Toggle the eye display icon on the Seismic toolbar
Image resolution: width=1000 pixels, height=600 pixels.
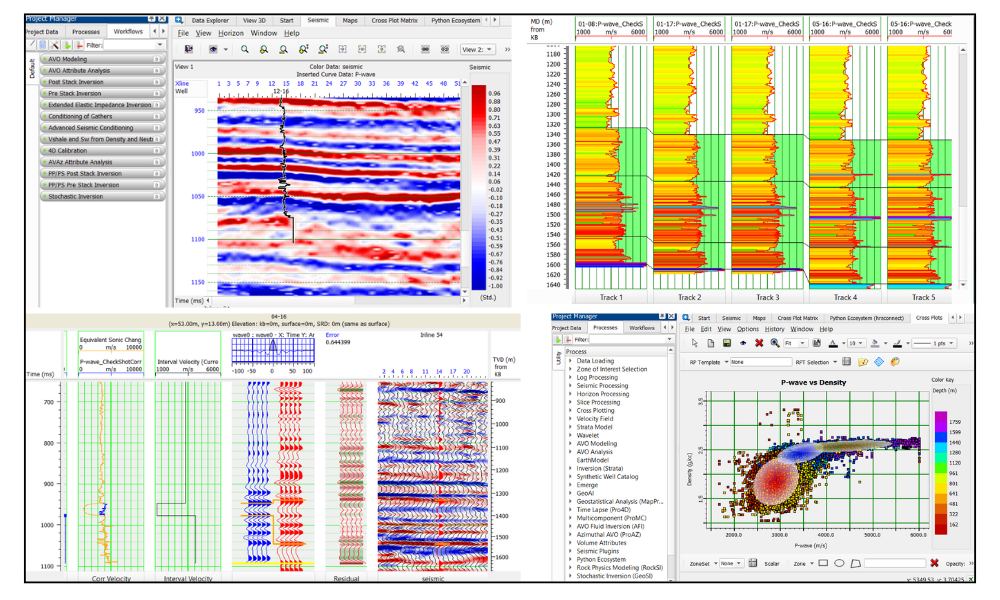(213, 49)
